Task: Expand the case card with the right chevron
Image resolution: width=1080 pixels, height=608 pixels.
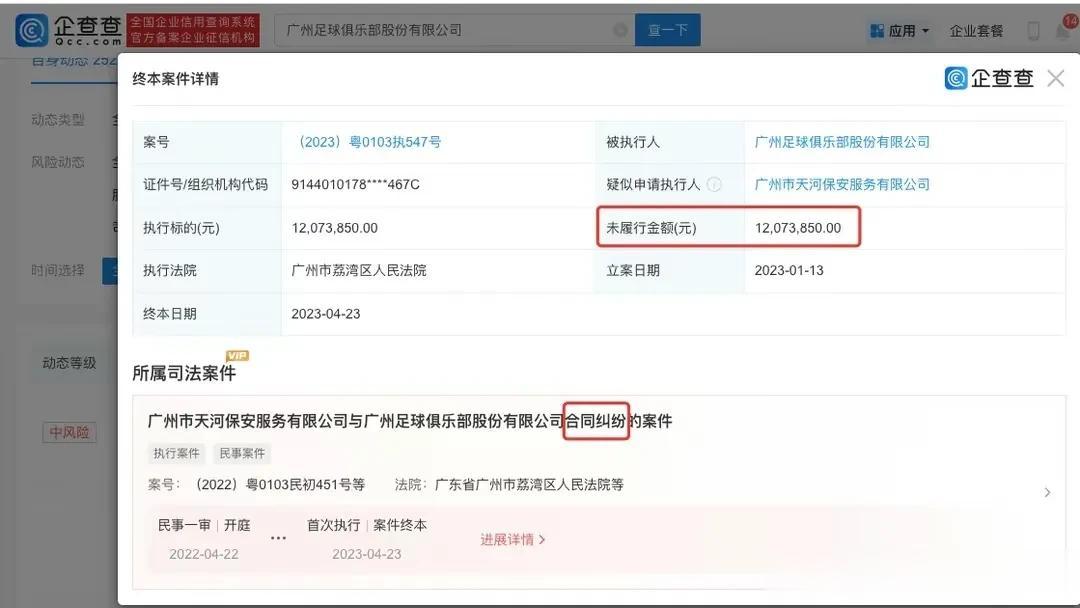Action: (x=1047, y=492)
